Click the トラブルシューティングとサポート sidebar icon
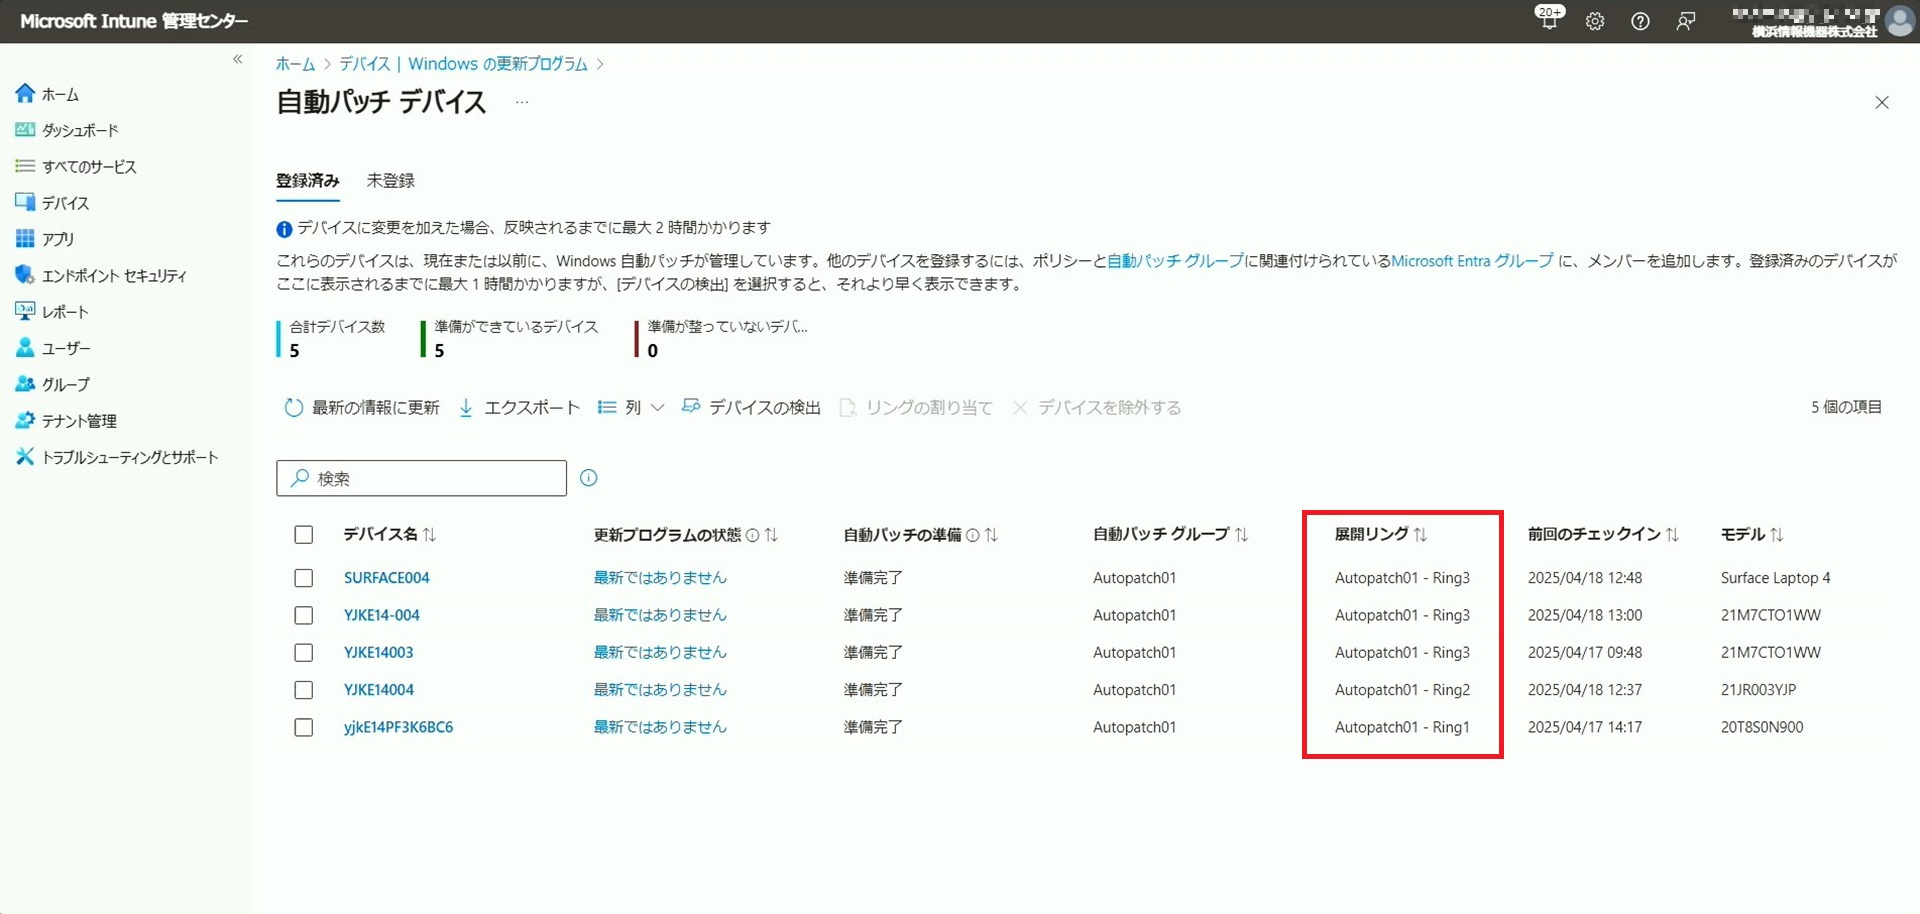This screenshot has height=914, width=1920. (x=25, y=457)
